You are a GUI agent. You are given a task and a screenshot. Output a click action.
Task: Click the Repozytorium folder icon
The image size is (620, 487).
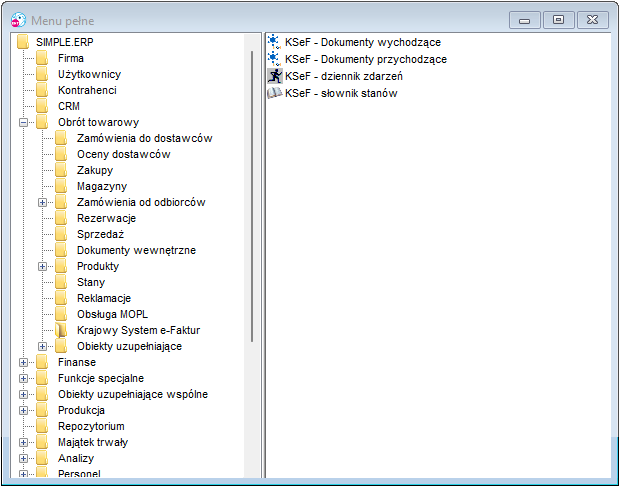42,426
